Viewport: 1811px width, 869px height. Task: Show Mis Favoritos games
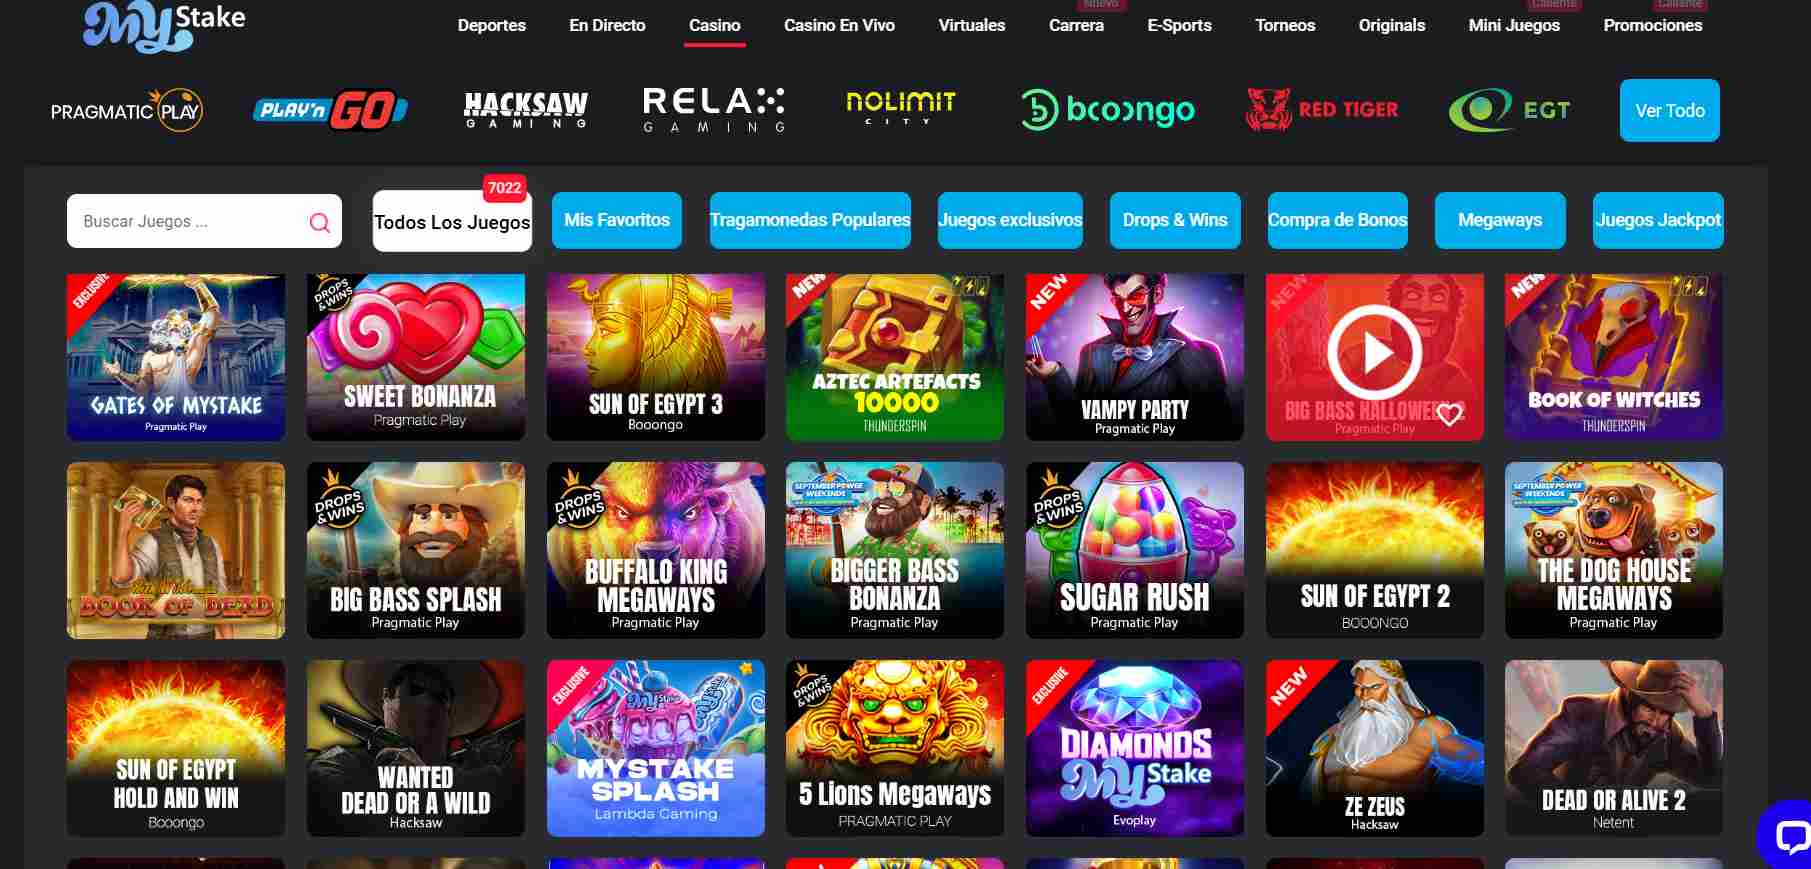[x=617, y=220]
